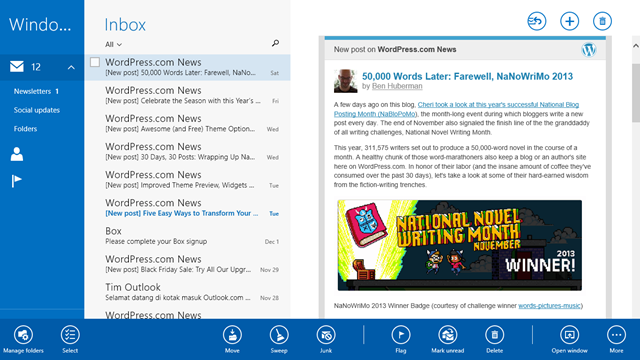Open Folders in the sidebar
640x360 pixels.
(25, 129)
